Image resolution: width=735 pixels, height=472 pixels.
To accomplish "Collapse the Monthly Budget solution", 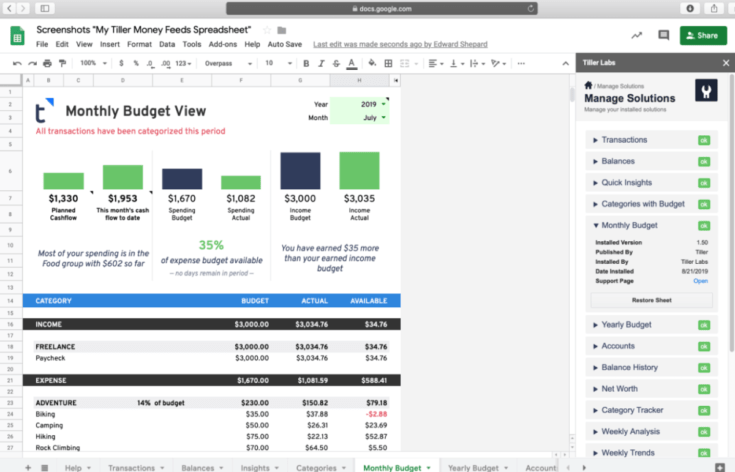I will (652, 225).
